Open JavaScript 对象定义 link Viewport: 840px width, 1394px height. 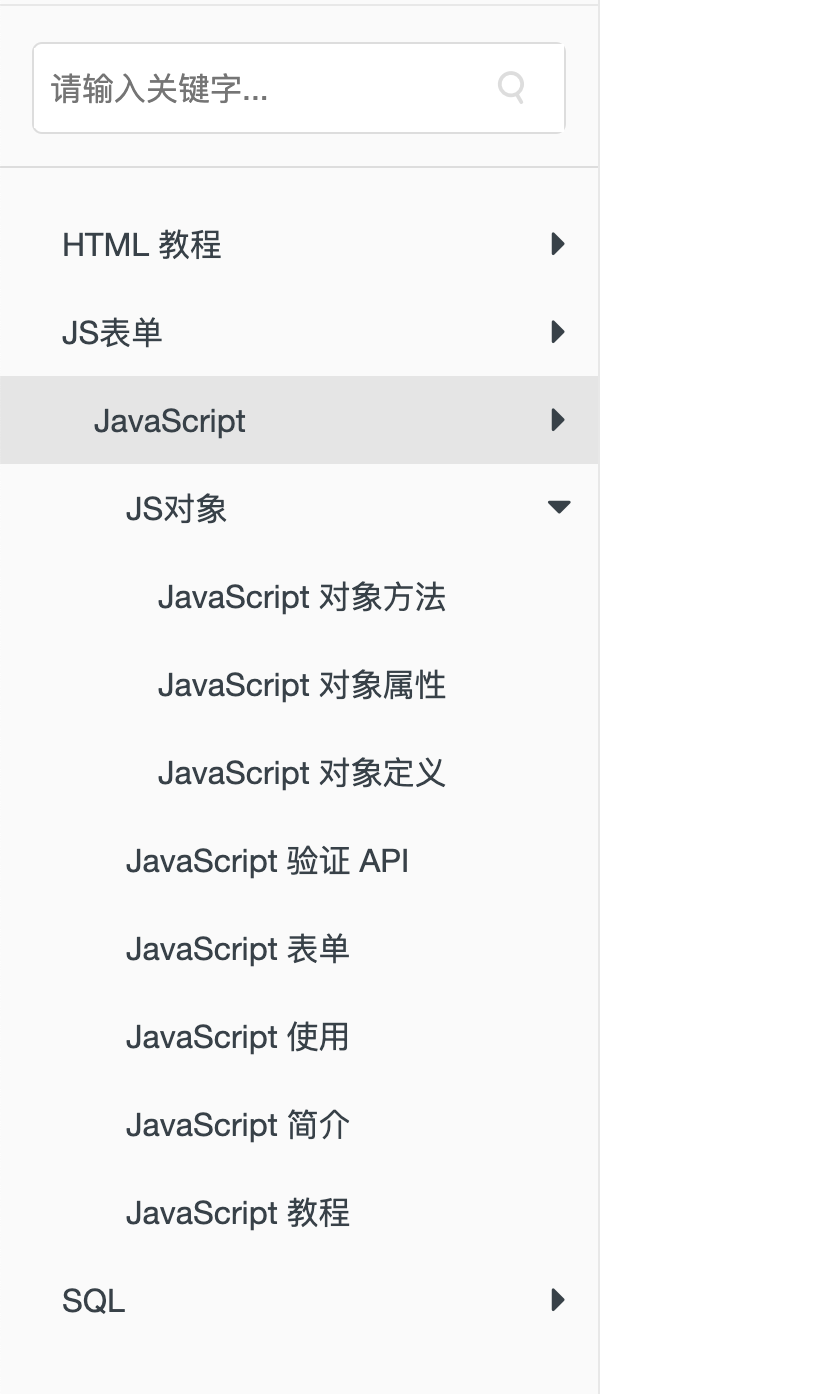pos(302,773)
